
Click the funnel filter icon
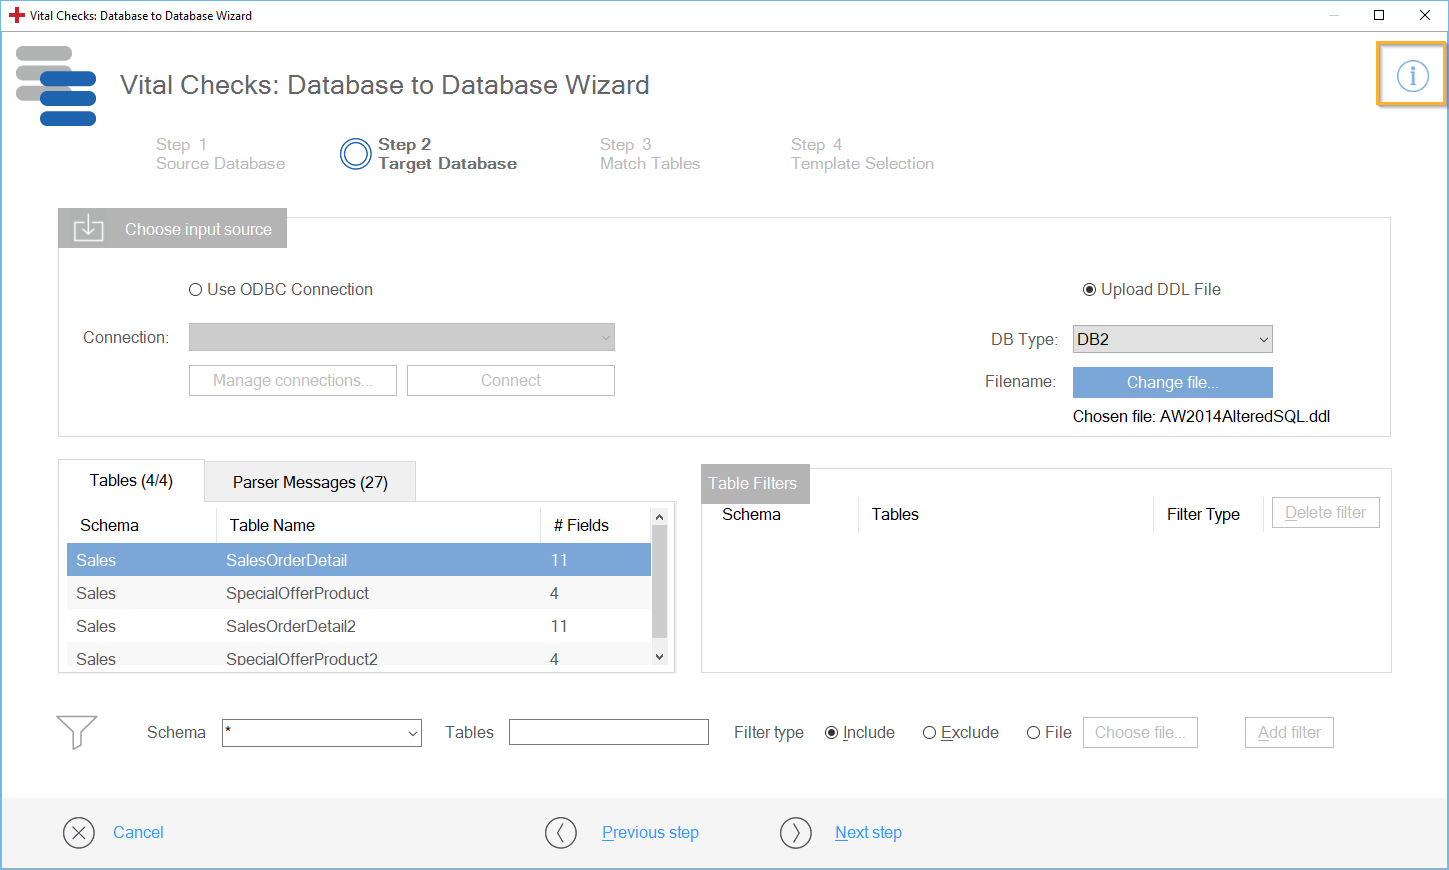[x=77, y=732]
